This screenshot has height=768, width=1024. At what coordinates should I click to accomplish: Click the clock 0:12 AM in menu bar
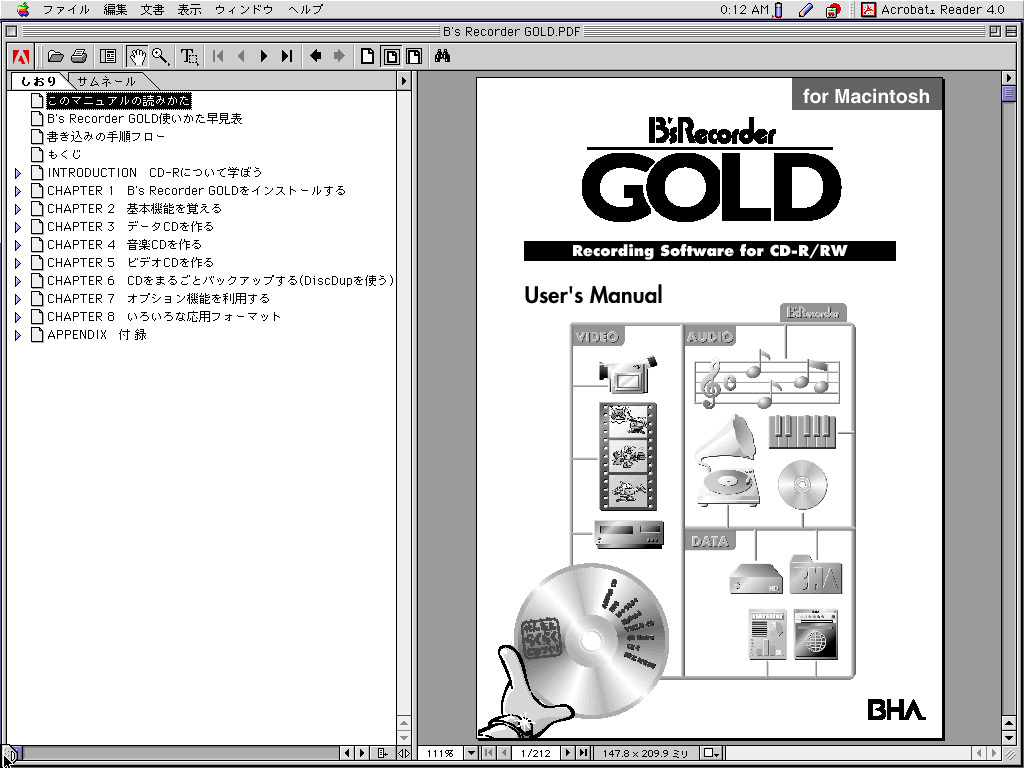(744, 9)
